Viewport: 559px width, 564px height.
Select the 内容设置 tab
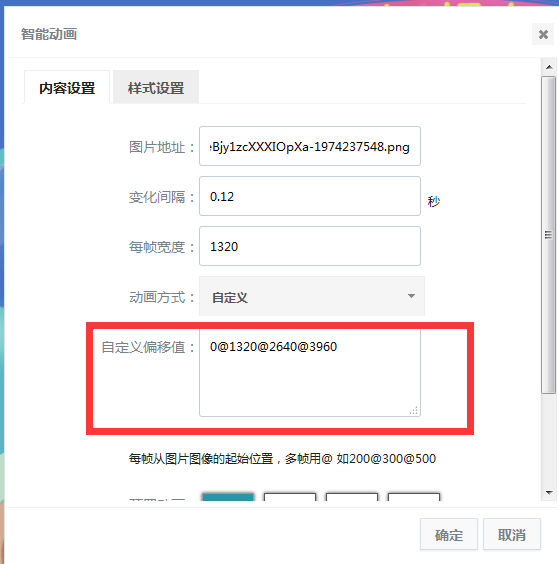point(67,87)
